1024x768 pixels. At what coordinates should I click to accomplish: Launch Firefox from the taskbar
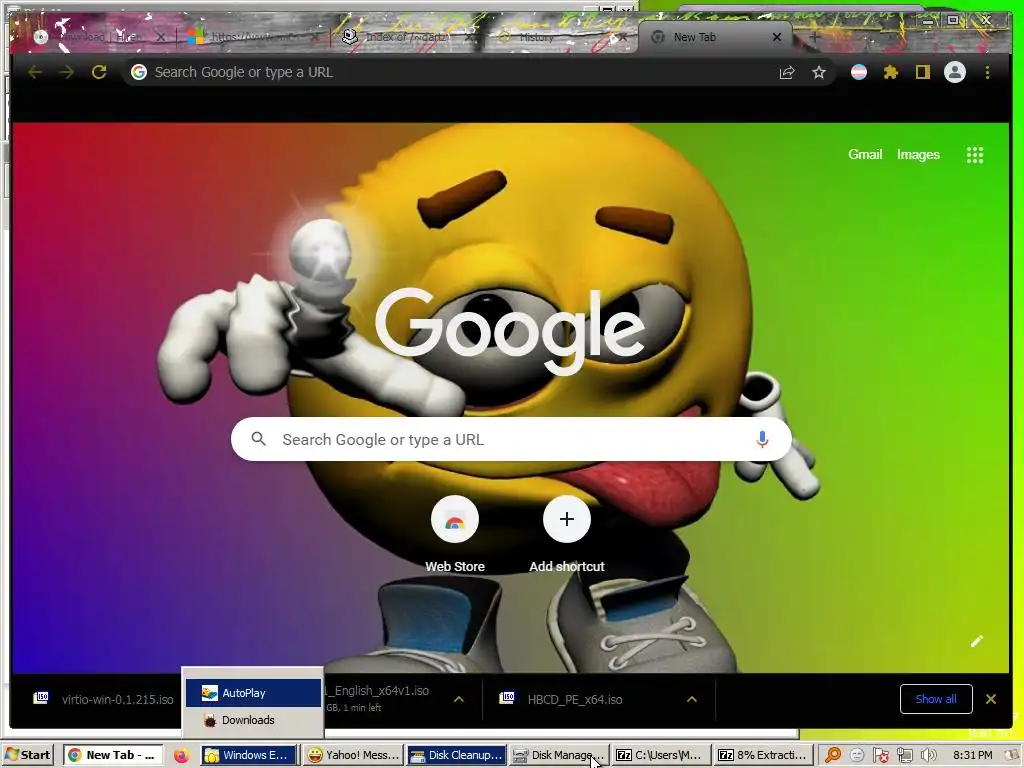point(181,756)
